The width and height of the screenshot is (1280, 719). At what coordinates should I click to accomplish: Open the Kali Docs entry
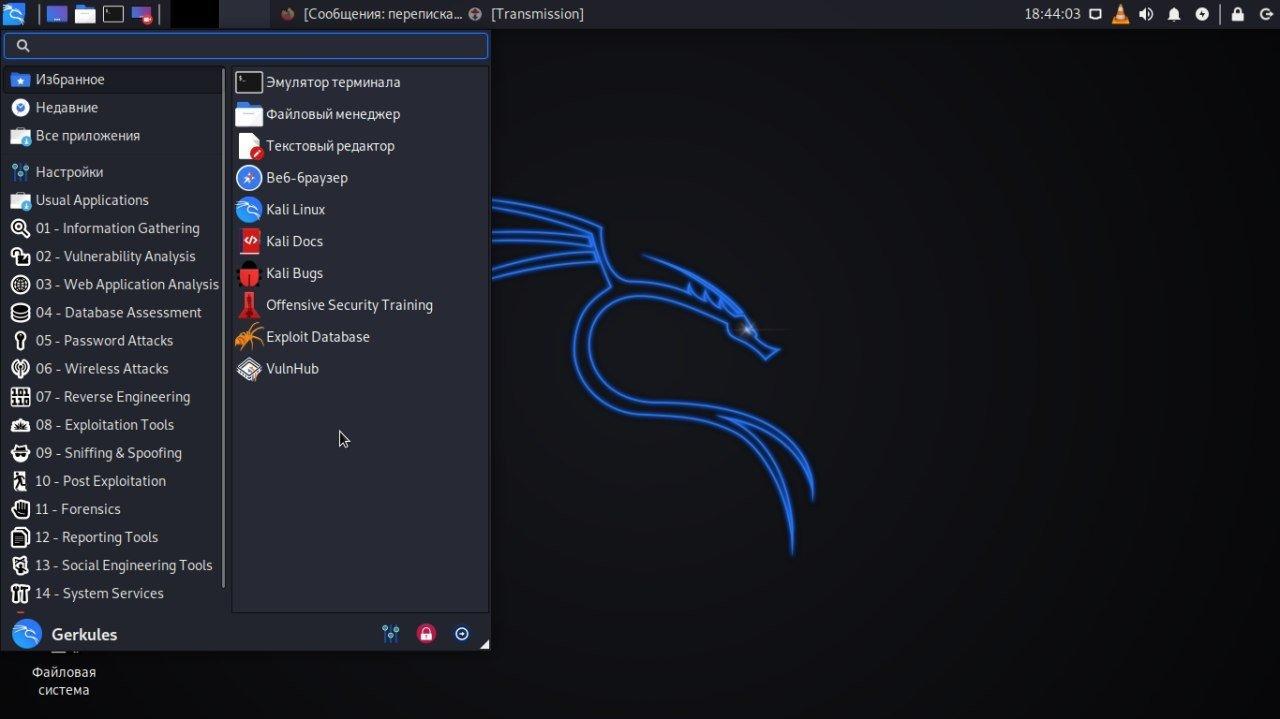pyautogui.click(x=360, y=241)
